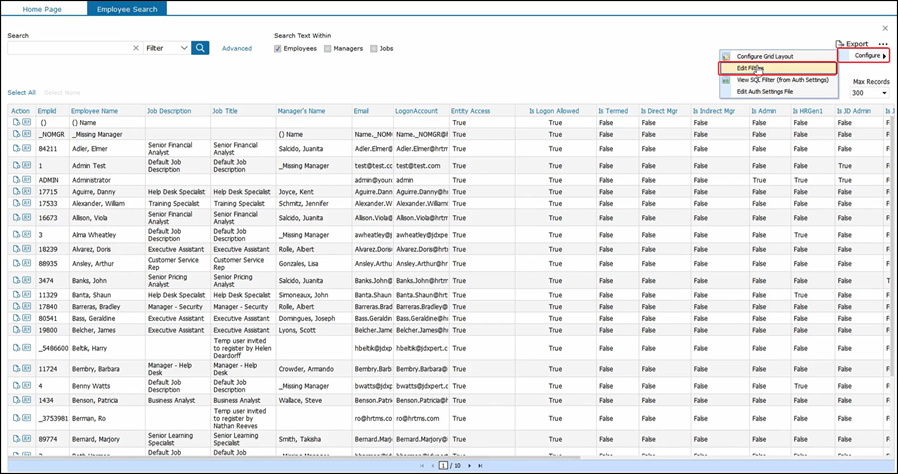Screen dimensions: 899x474
Task: Select Edit Filters from the menu
Action: (752, 68)
